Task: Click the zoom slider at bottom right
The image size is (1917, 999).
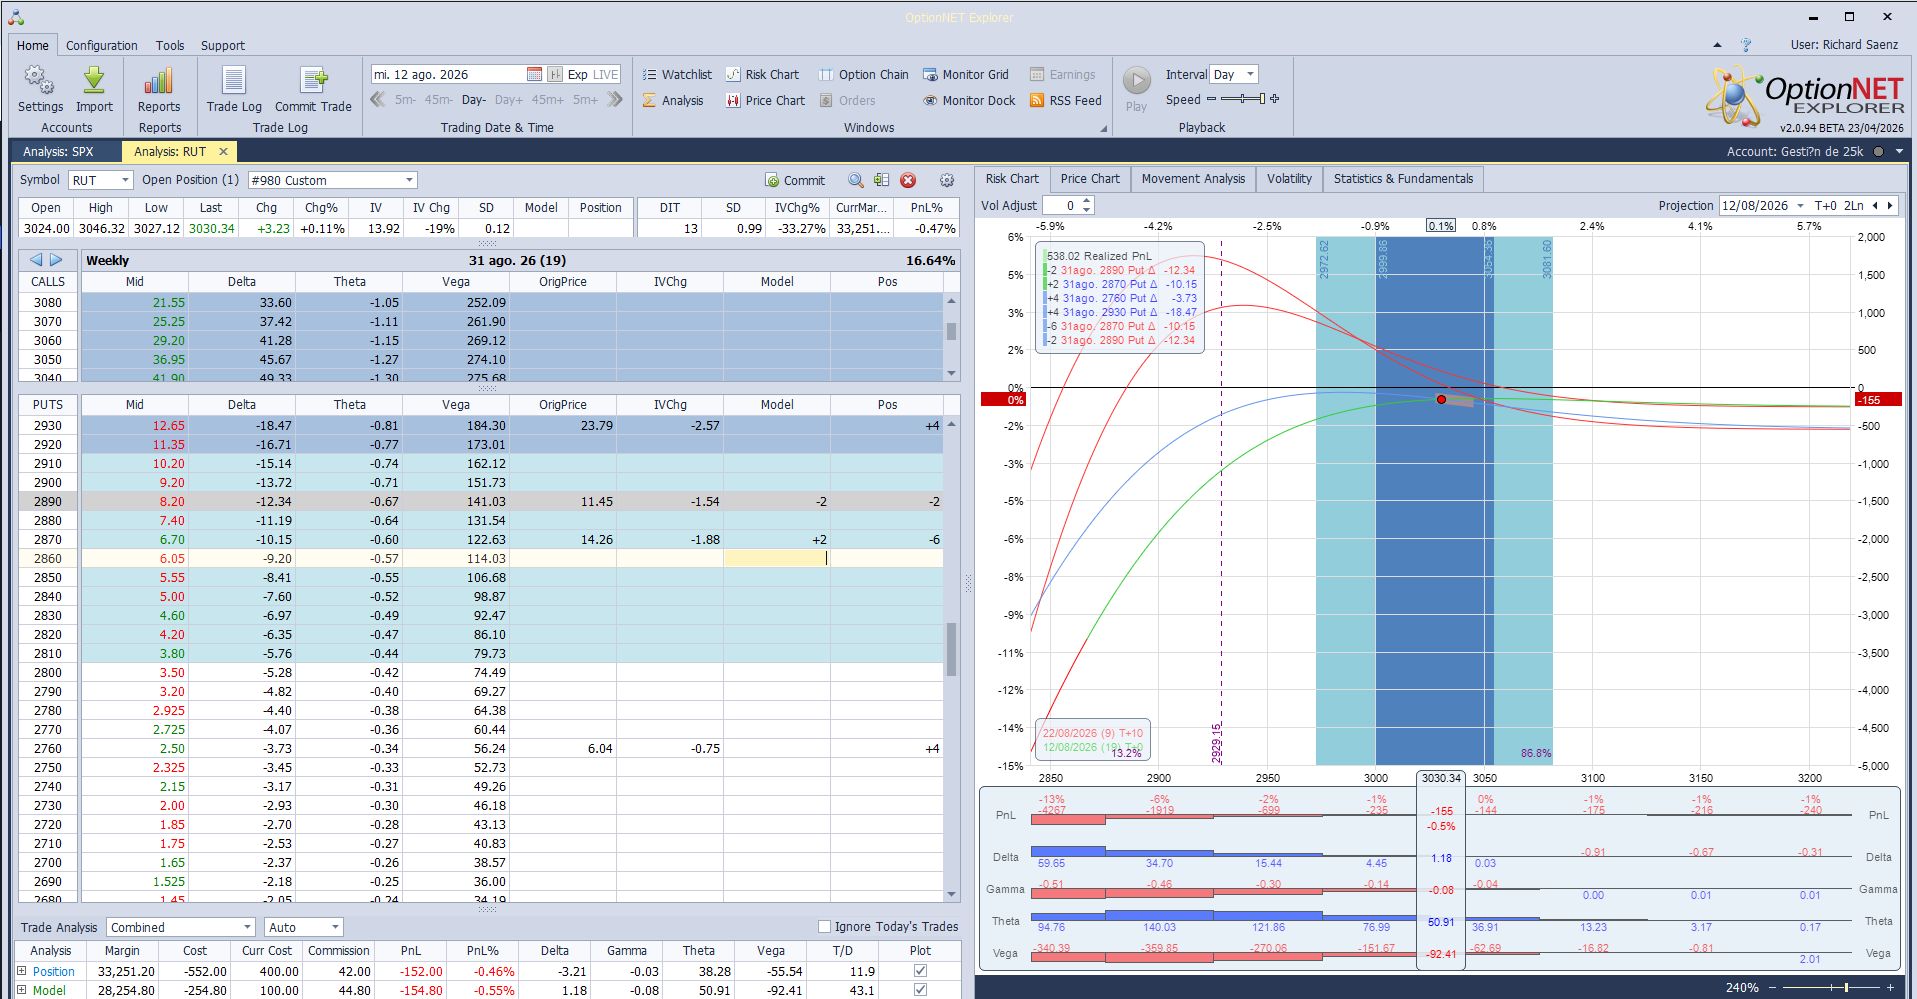Action: coord(1829,988)
